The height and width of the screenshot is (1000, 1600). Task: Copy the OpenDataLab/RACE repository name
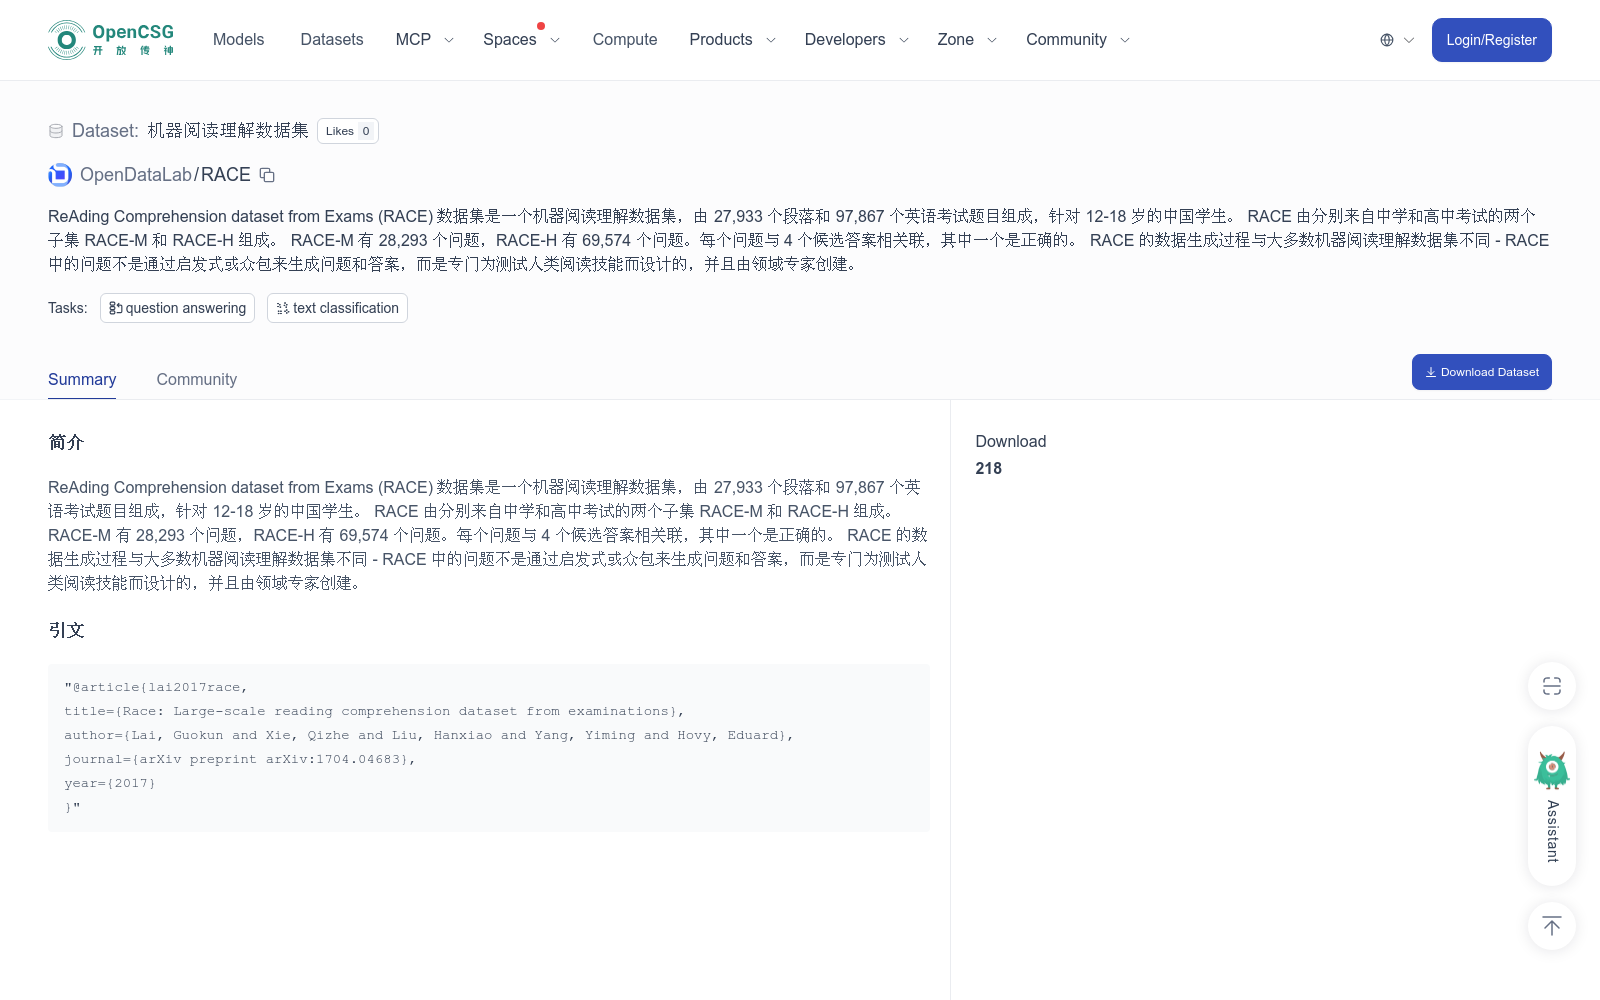(x=267, y=175)
